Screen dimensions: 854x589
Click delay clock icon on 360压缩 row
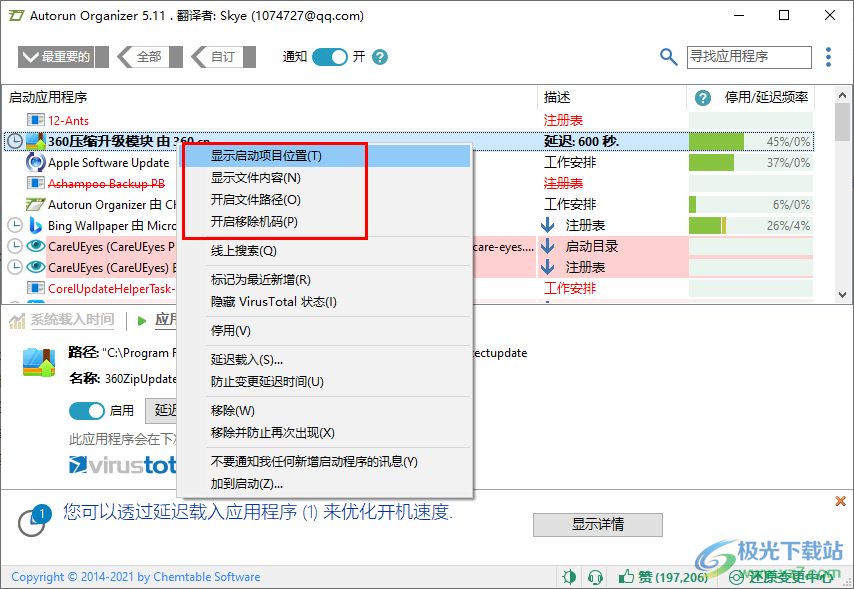click(15, 141)
